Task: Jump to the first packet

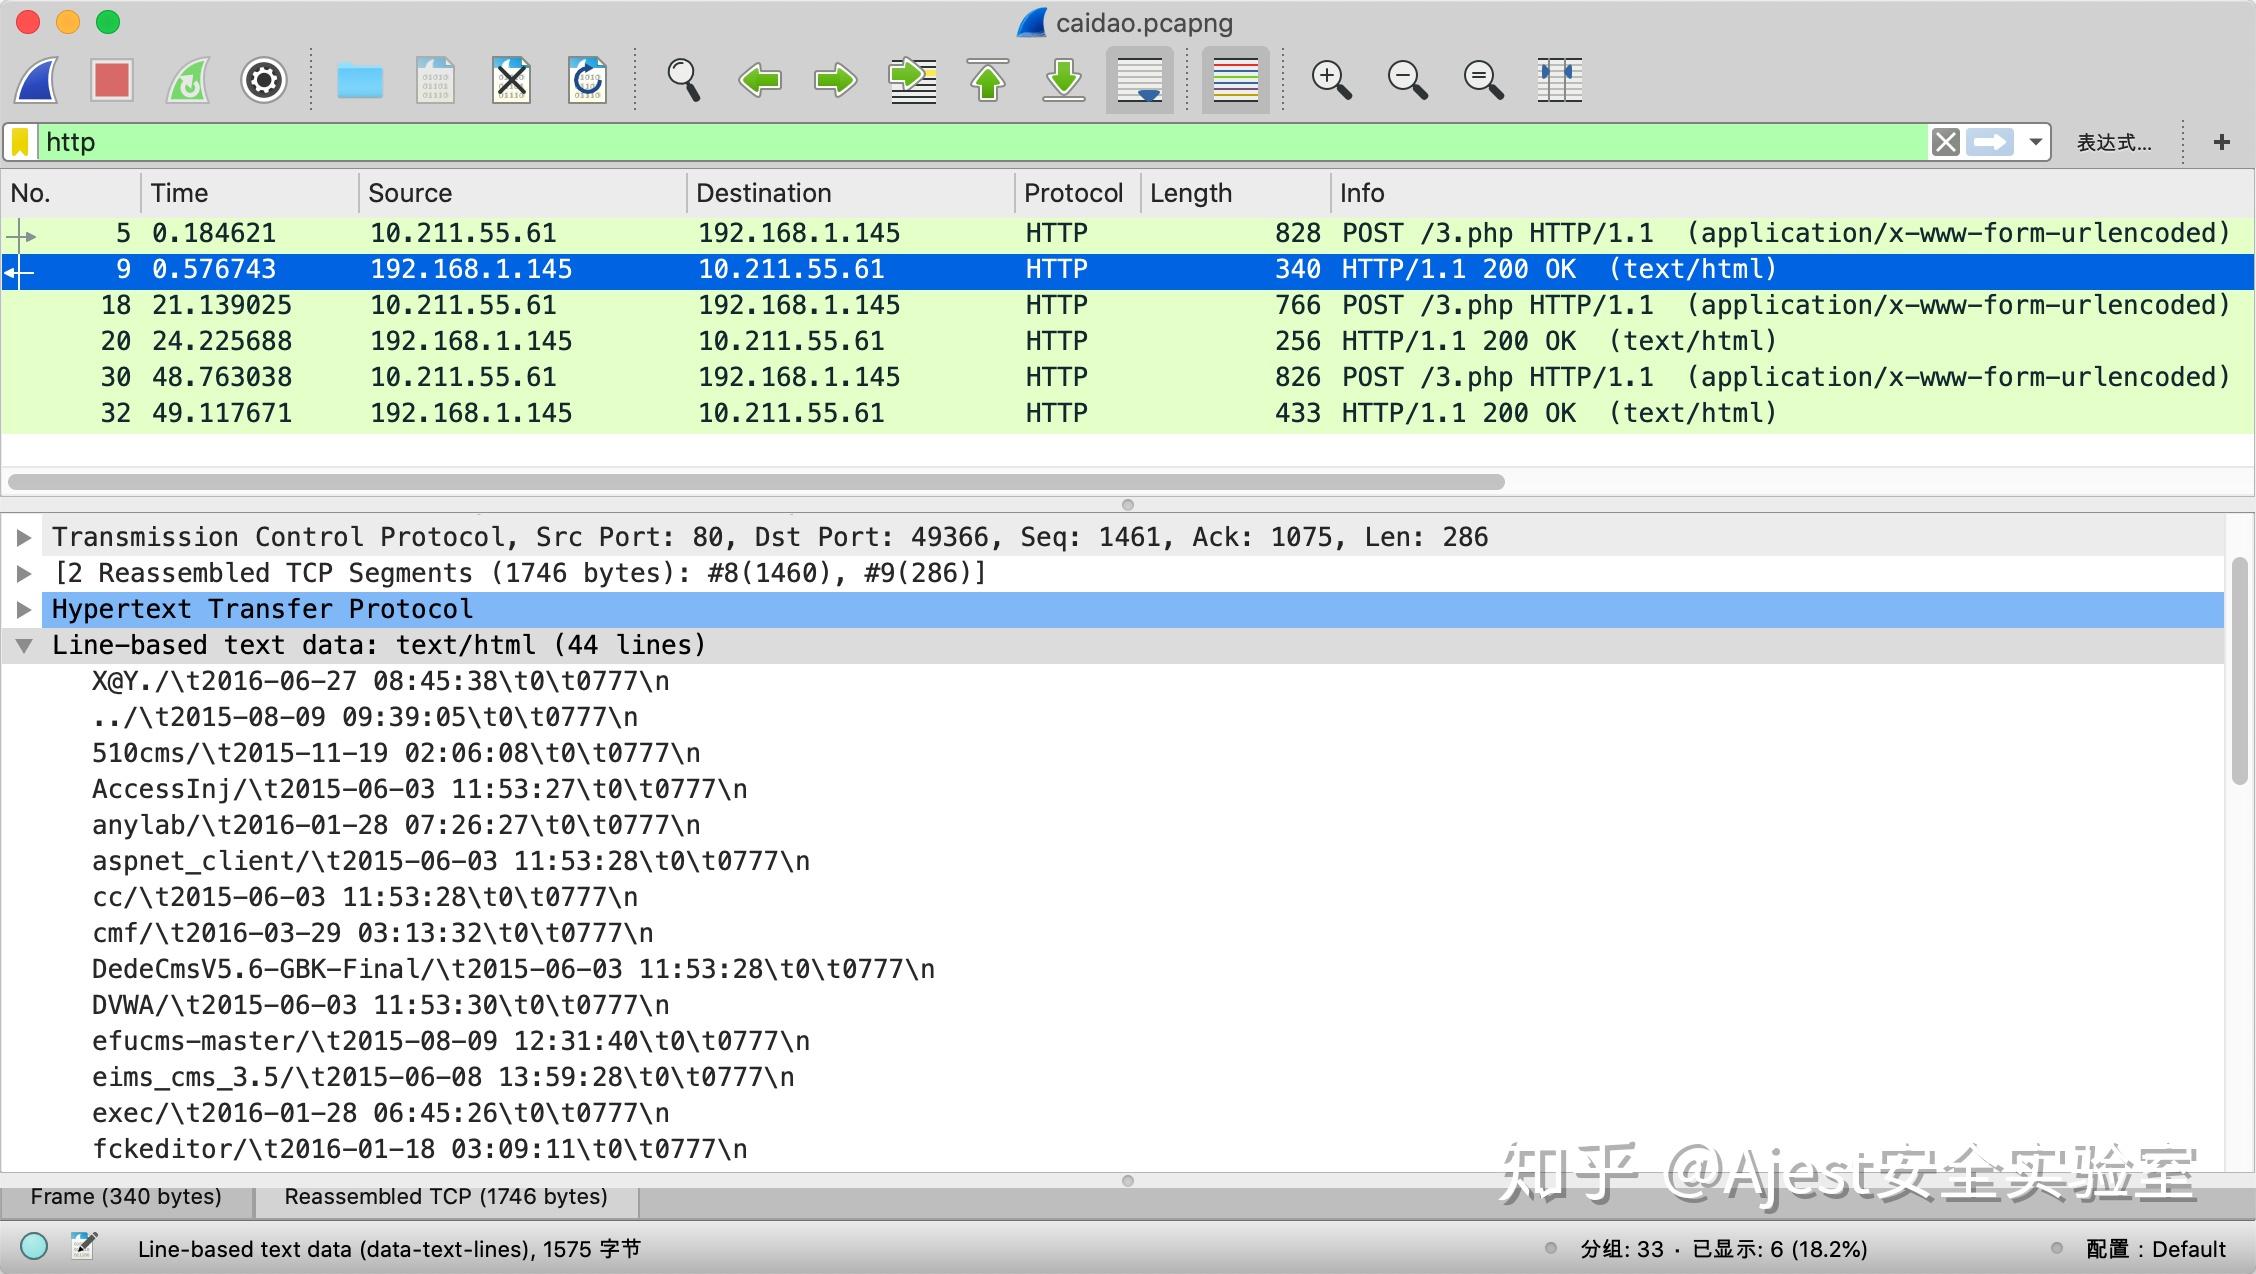Action: 988,80
